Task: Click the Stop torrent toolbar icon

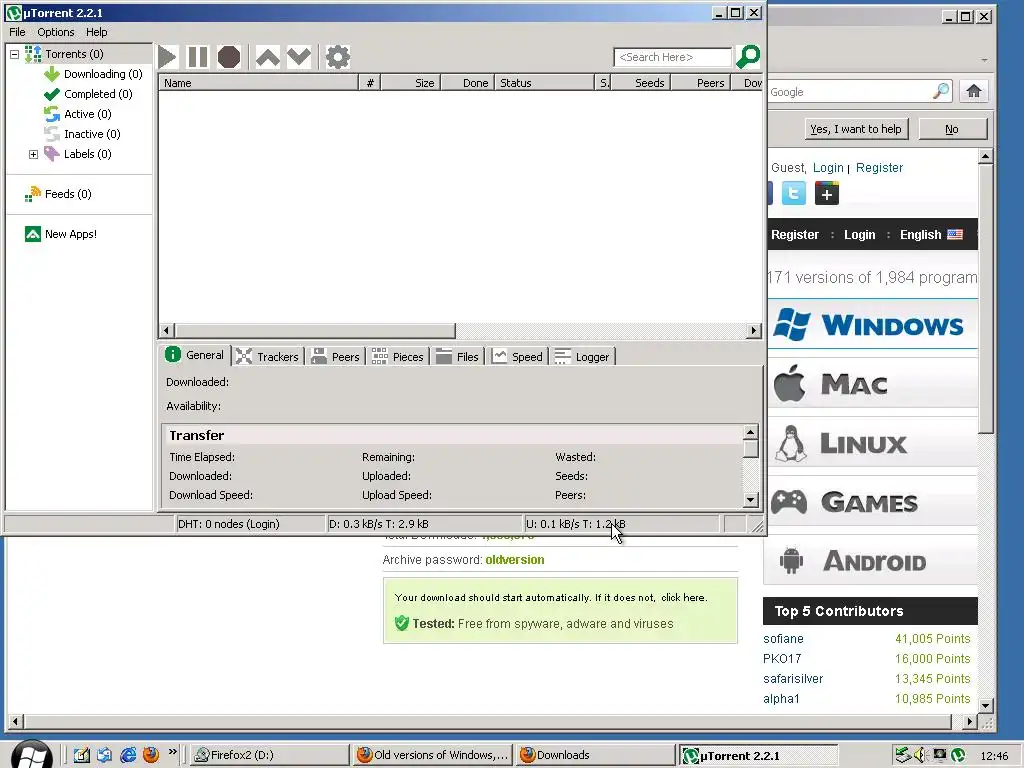Action: [x=229, y=57]
